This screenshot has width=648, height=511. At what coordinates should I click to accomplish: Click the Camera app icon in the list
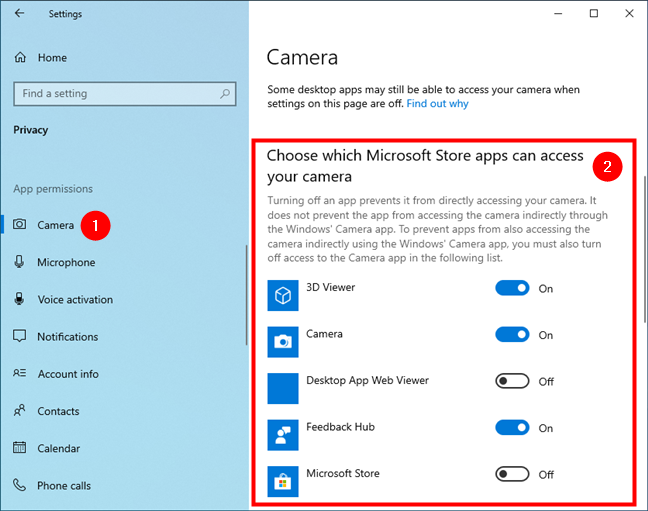283,342
